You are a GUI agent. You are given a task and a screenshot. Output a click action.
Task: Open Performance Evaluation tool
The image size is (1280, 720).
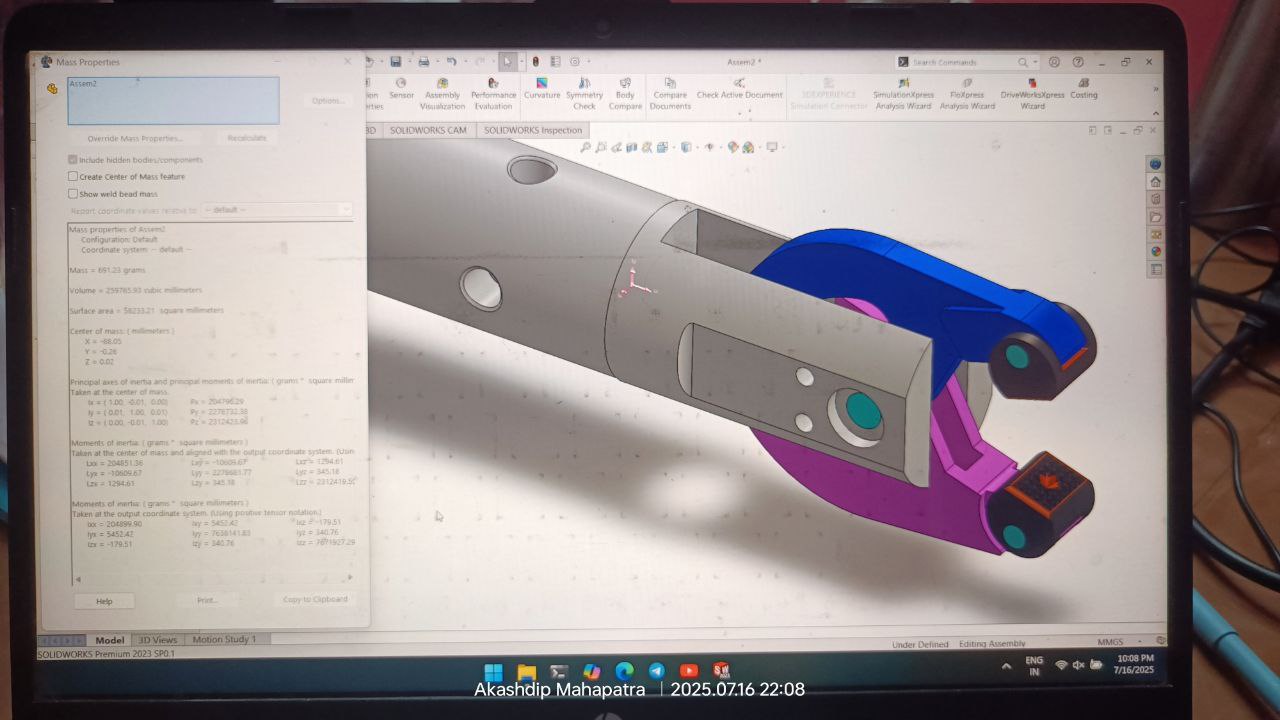[493, 94]
